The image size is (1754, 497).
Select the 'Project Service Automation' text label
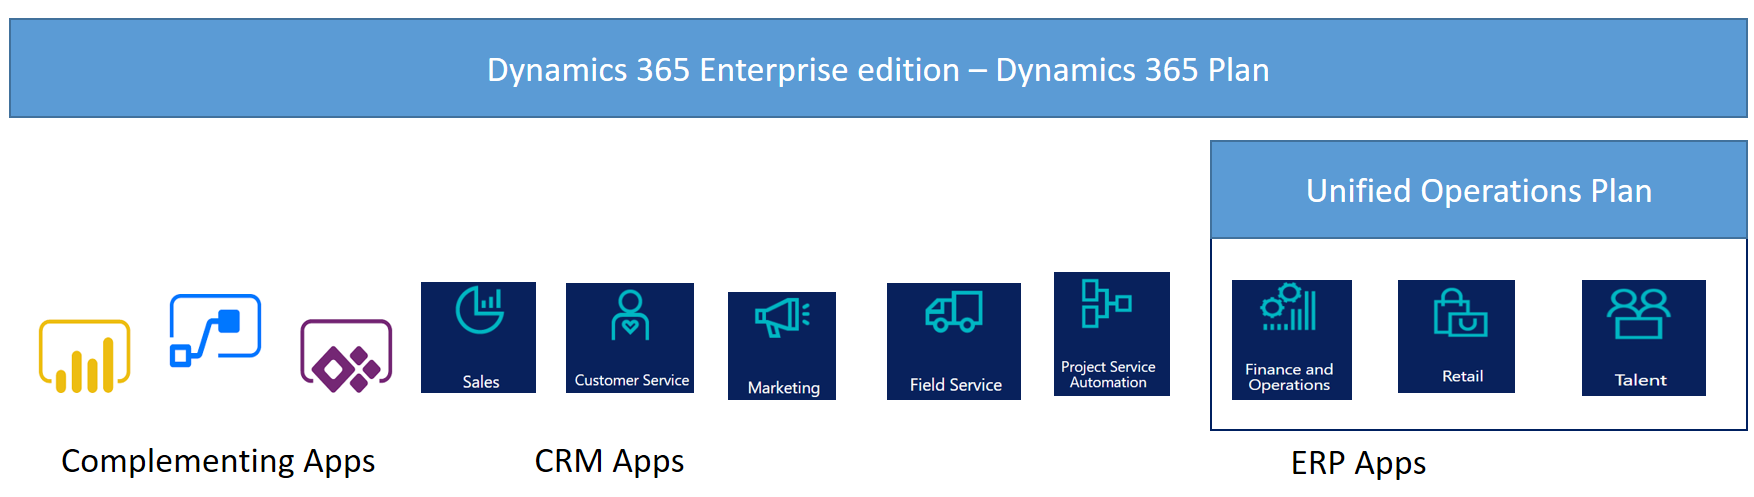(x=1108, y=374)
